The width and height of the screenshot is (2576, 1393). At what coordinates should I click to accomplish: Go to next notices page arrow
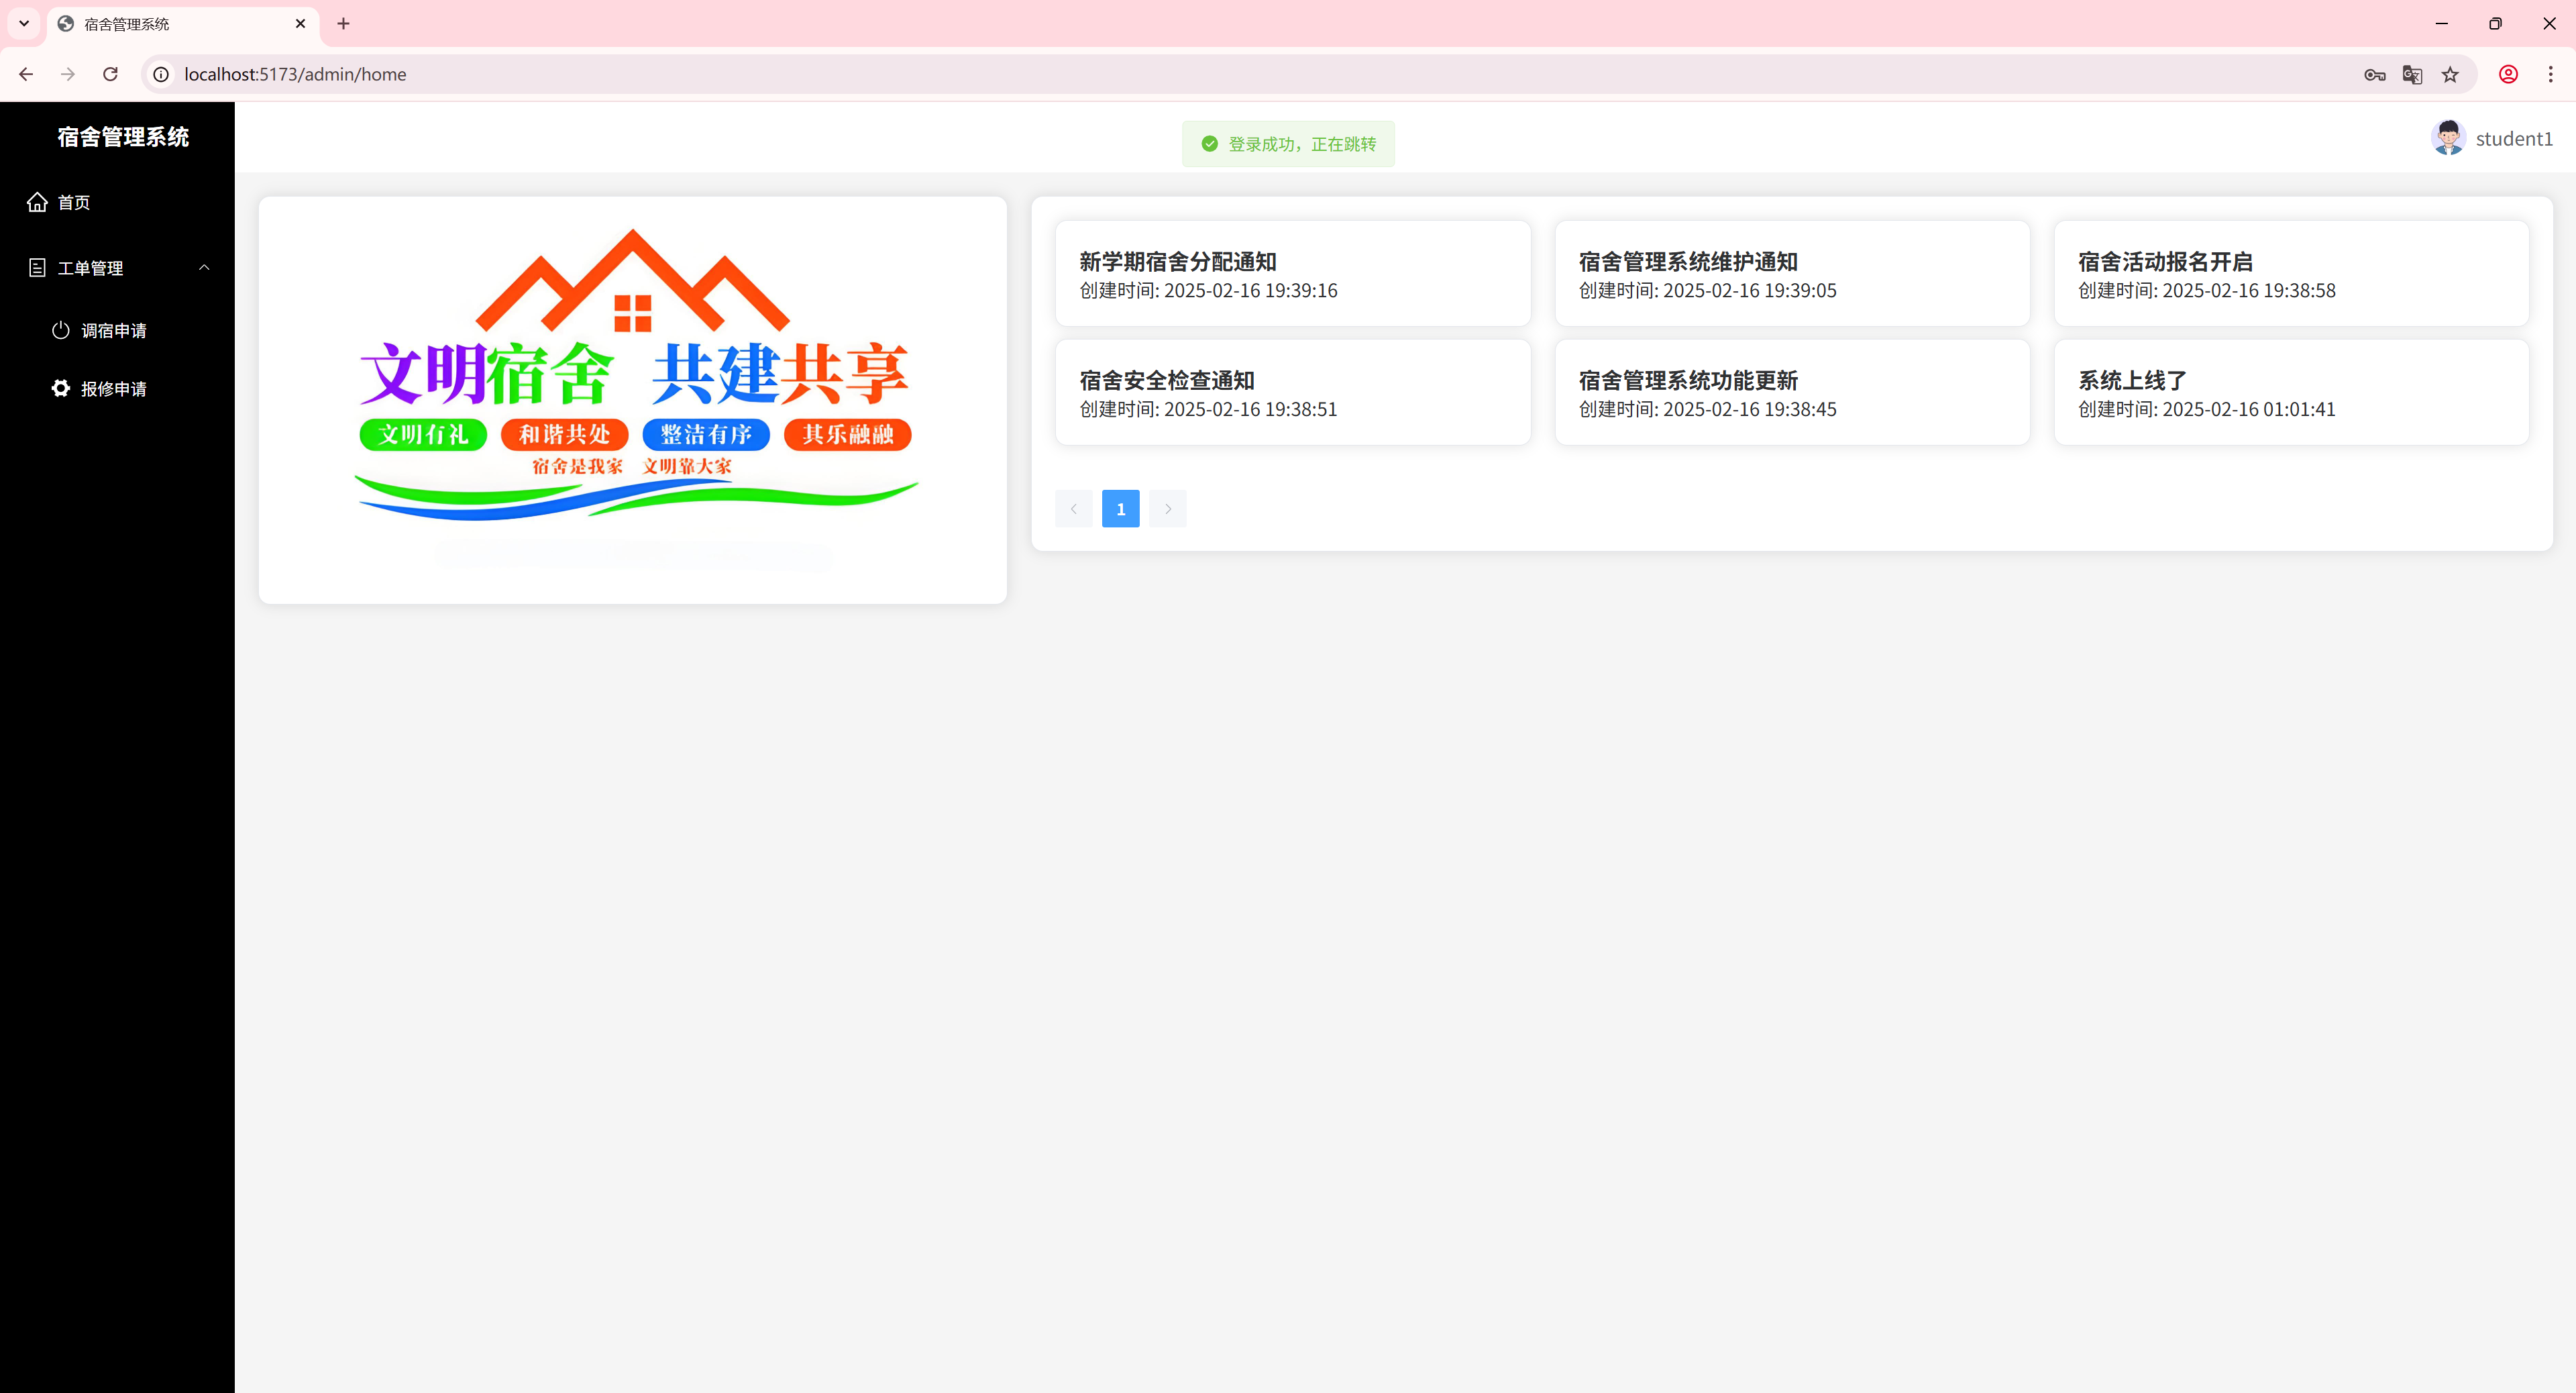(1167, 509)
